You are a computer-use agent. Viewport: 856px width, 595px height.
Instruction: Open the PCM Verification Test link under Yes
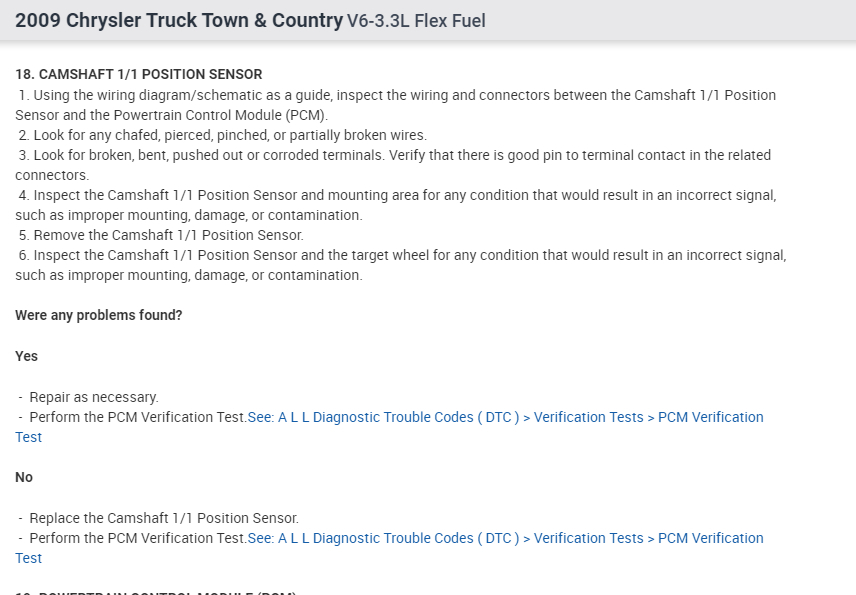[505, 417]
